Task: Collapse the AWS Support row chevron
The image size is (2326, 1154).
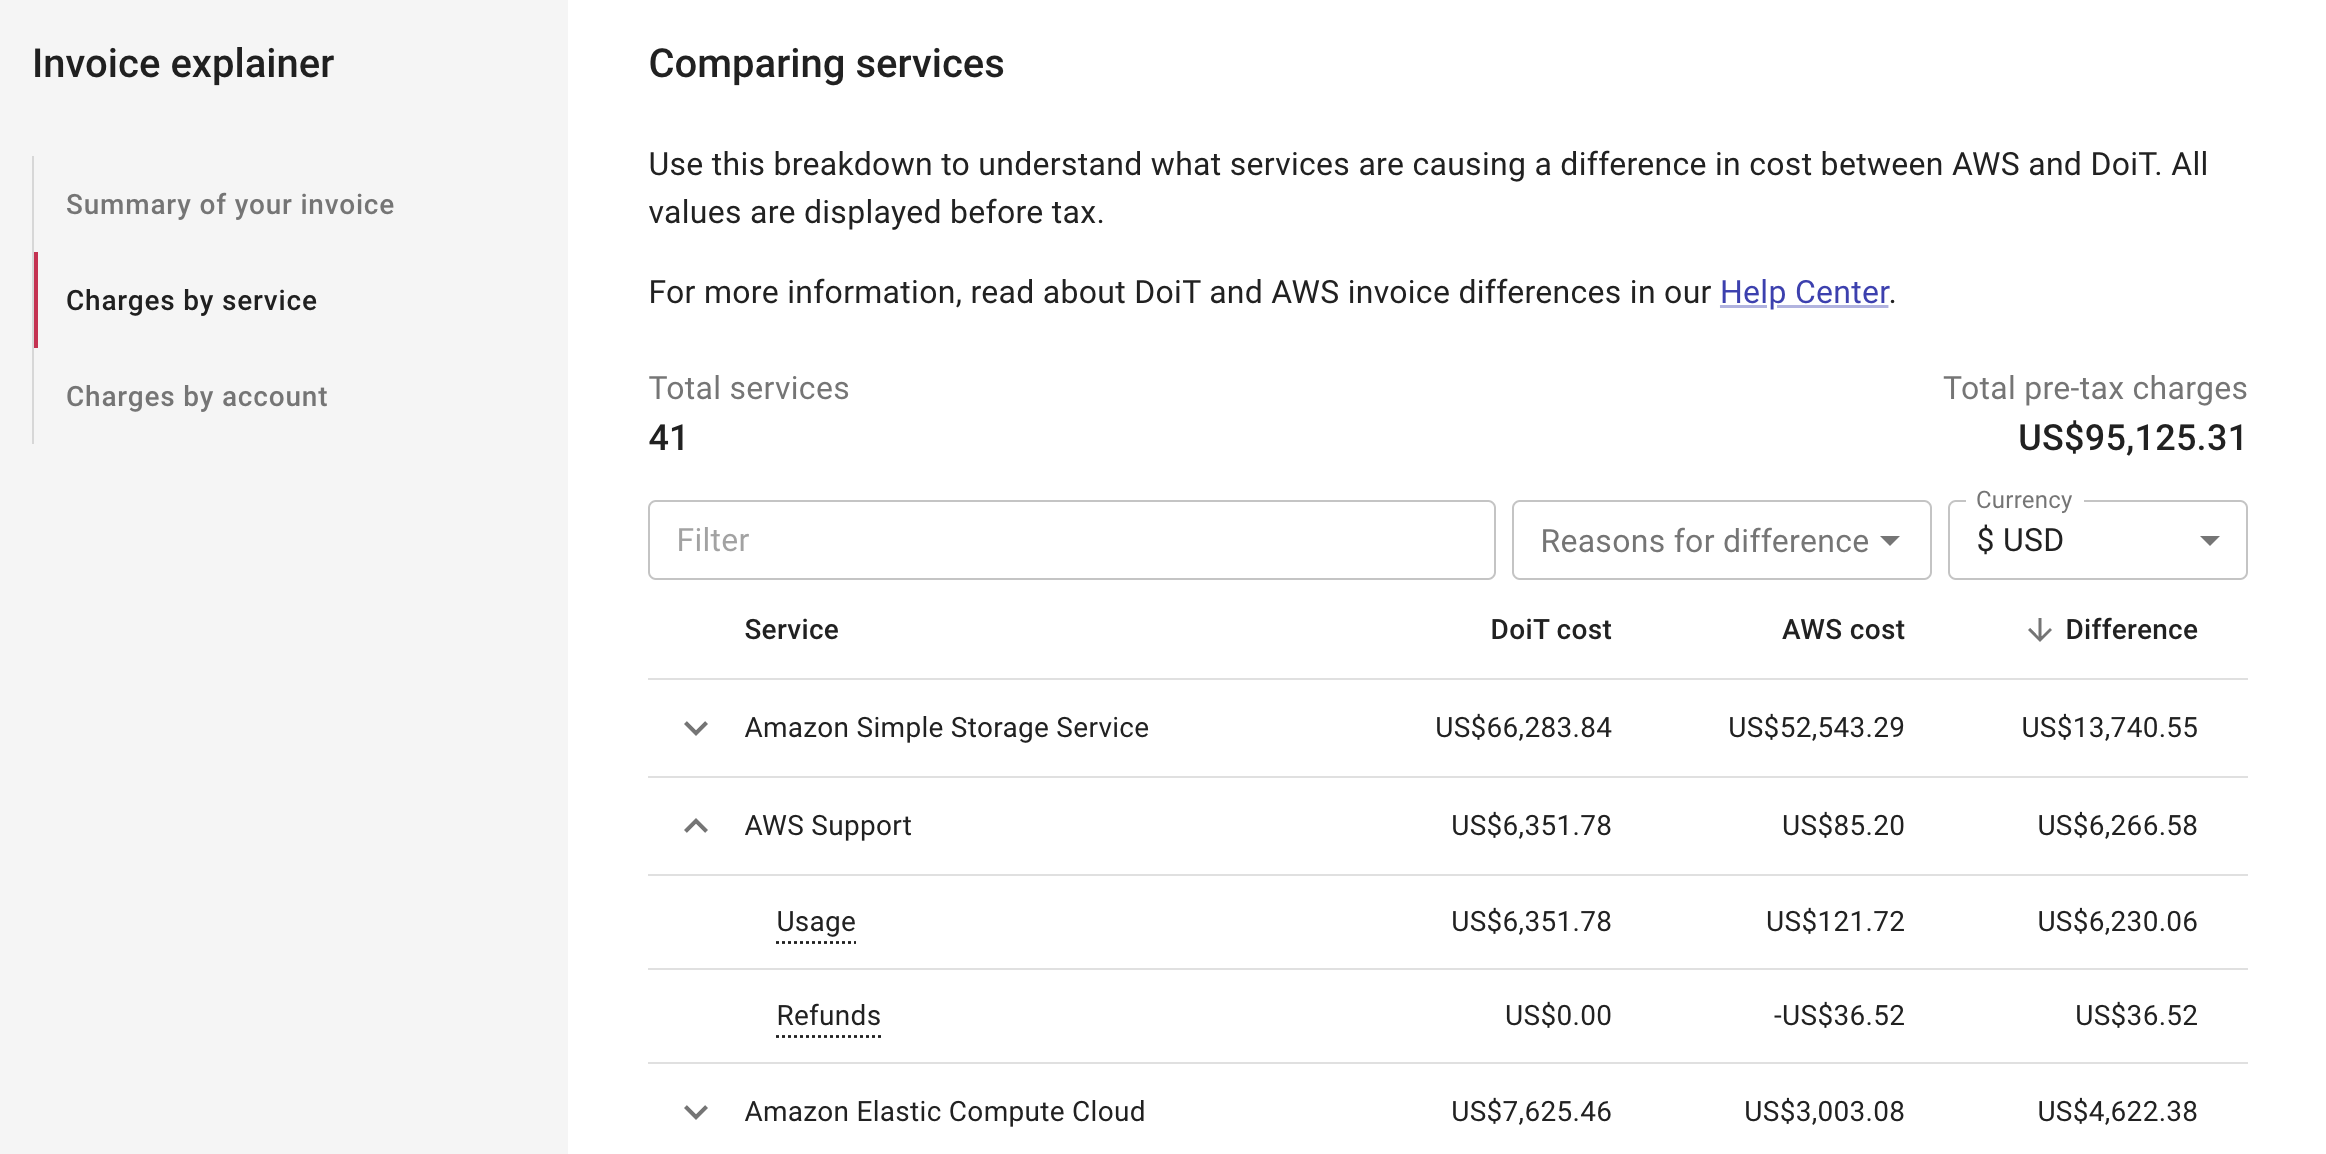Action: pyautogui.click(x=696, y=826)
